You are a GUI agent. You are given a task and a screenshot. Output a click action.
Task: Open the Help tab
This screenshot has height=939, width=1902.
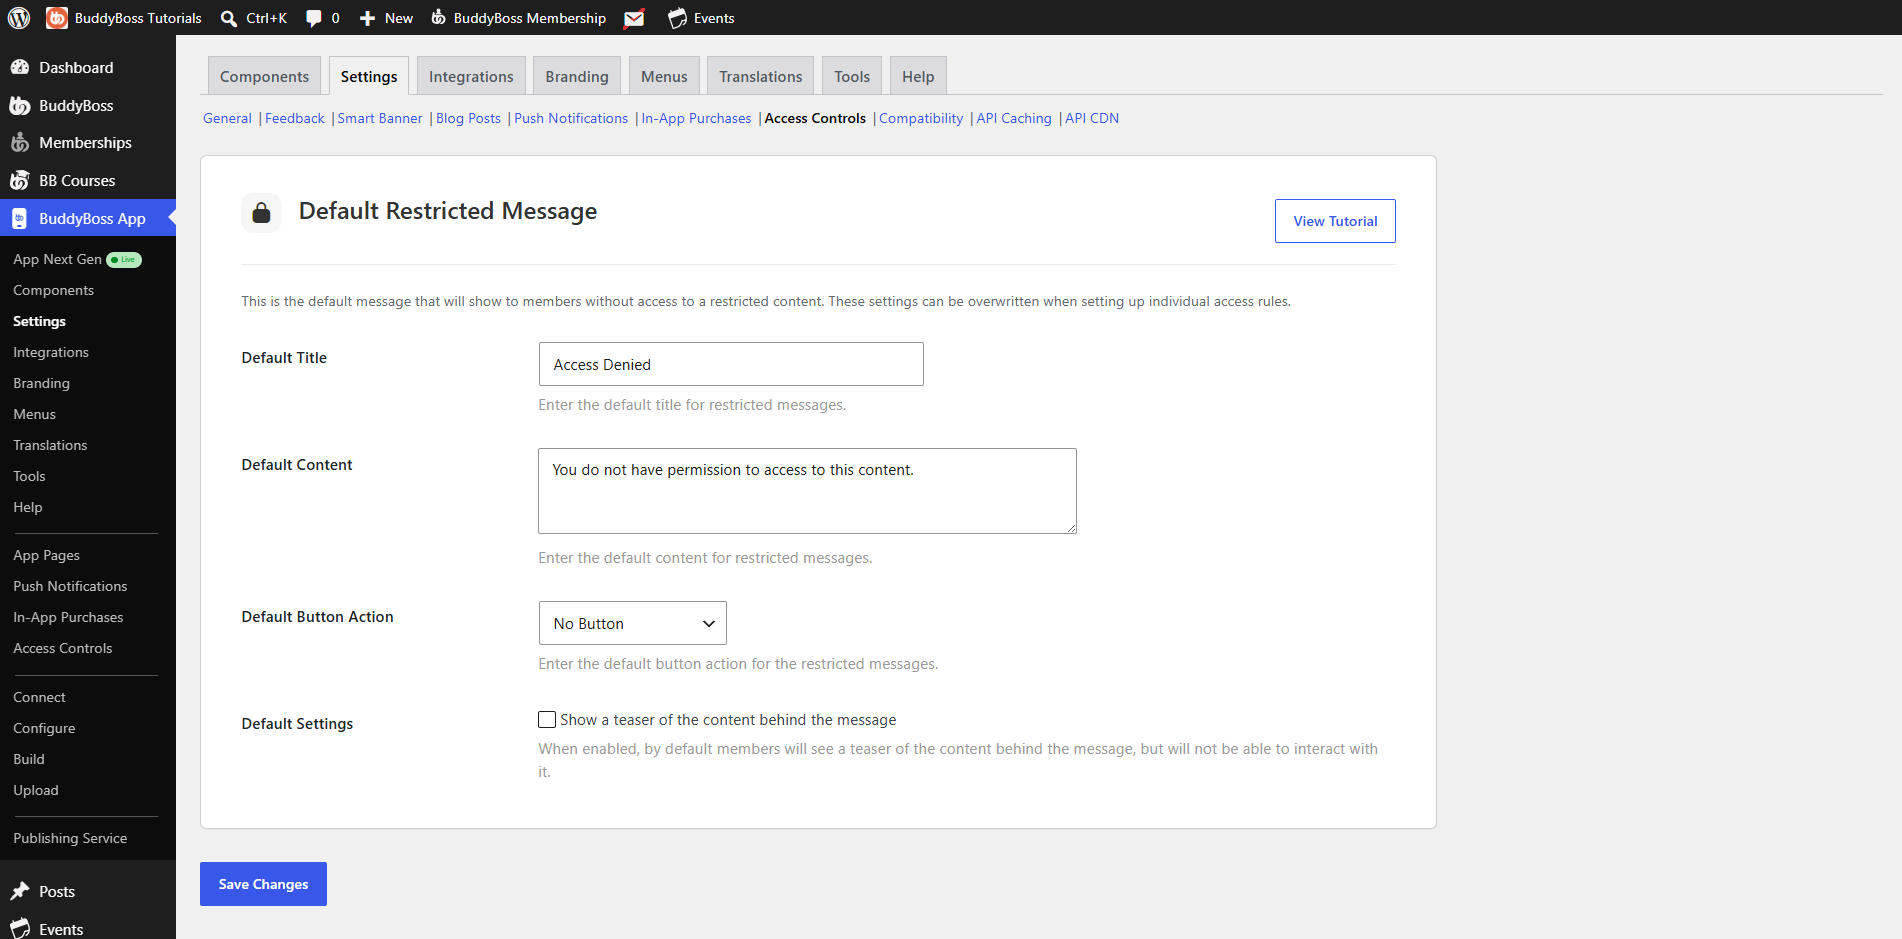918,76
